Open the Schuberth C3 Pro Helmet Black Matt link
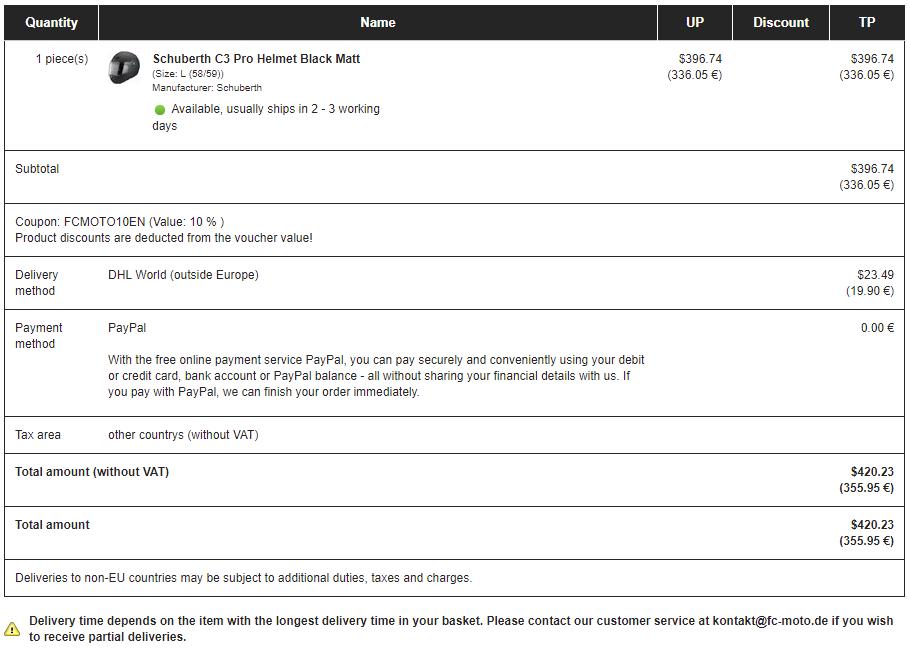This screenshot has height=652, width=910. (256, 59)
